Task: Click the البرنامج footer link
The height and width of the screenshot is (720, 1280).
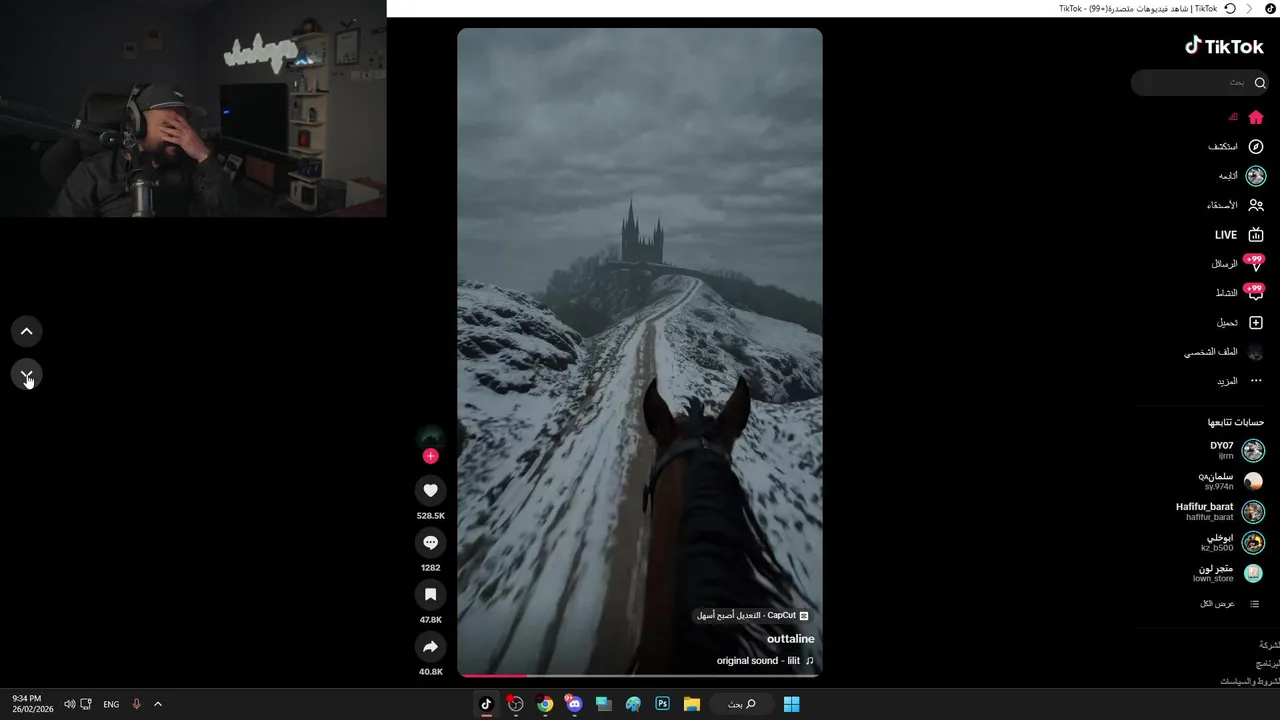Action: [1267, 663]
